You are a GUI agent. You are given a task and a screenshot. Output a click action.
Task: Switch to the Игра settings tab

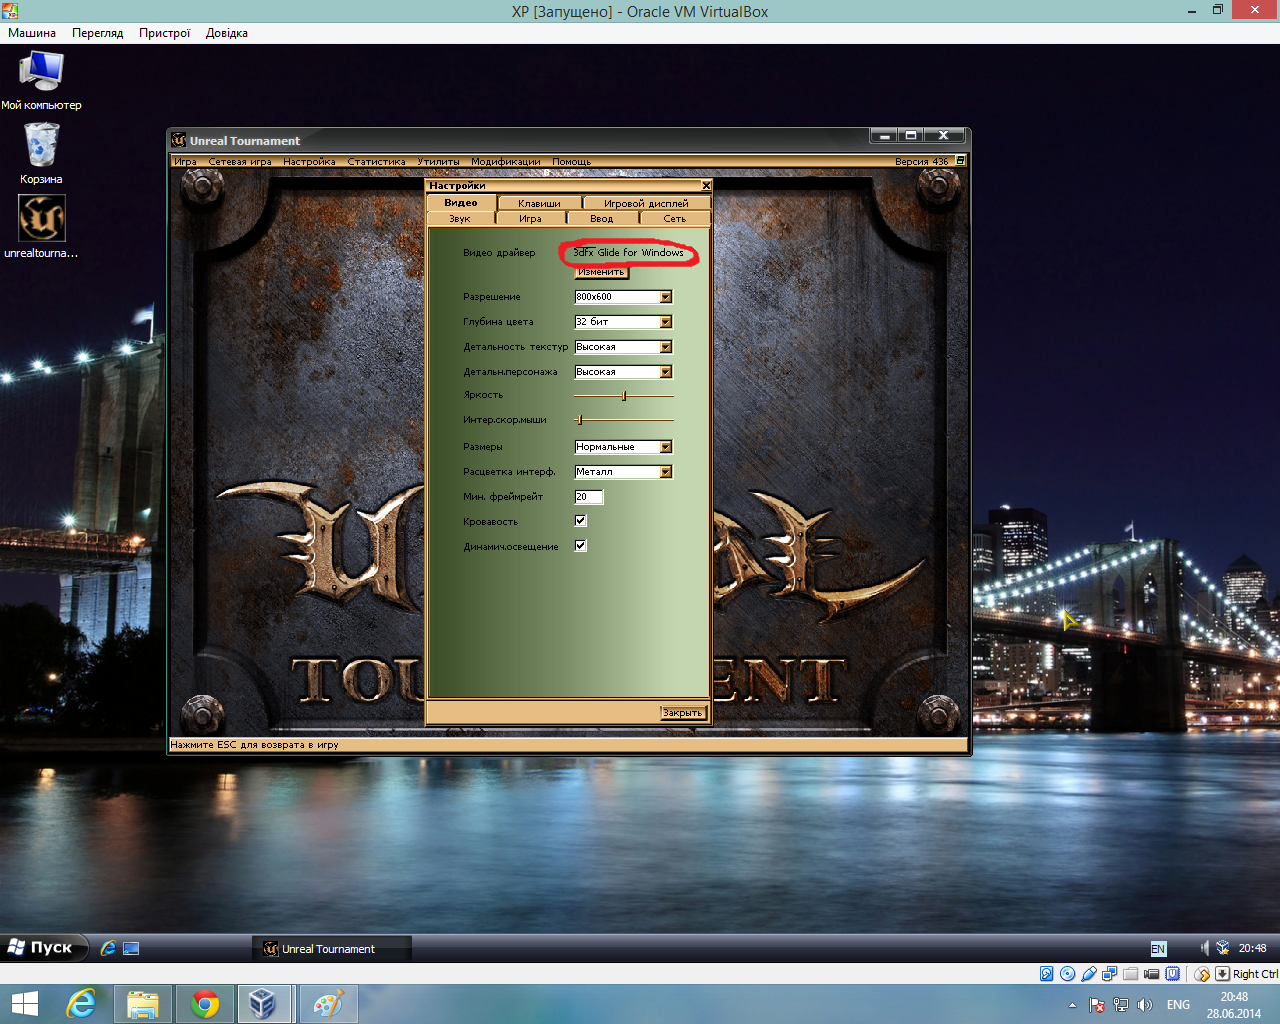click(530, 218)
